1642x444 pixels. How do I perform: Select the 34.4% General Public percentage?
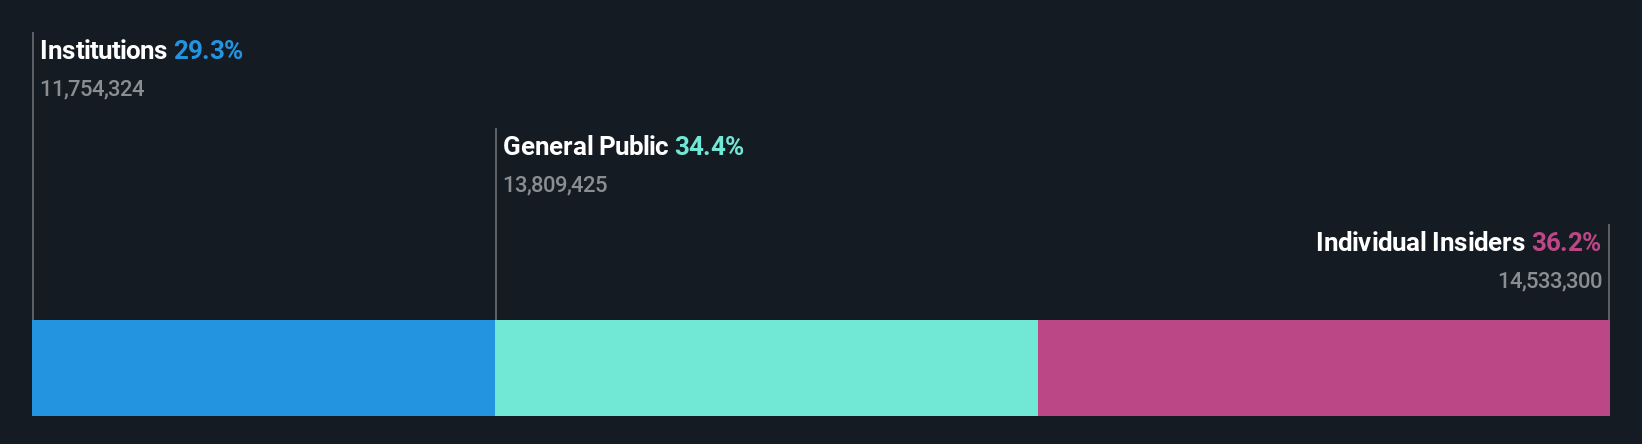click(x=709, y=146)
